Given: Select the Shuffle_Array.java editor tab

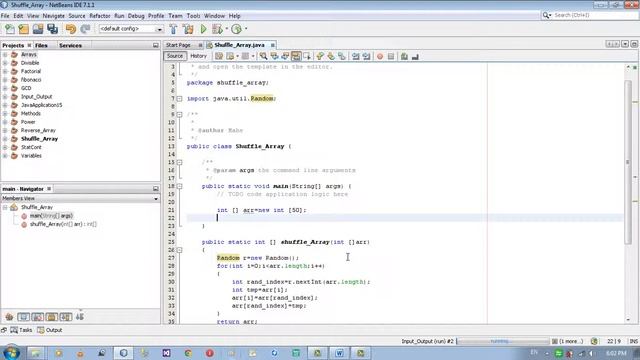Looking at the screenshot, I should click(239, 45).
